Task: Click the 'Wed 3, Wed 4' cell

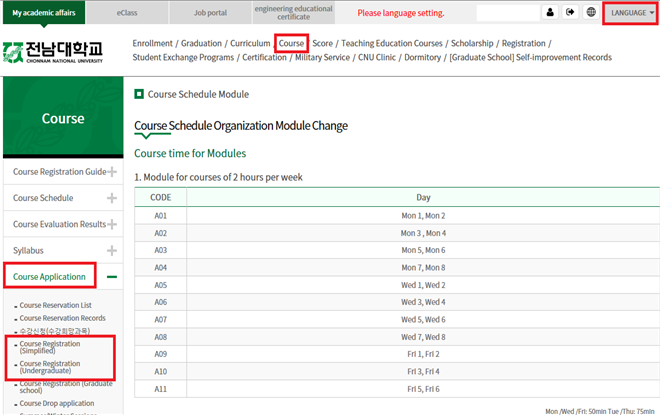Action: click(x=423, y=302)
